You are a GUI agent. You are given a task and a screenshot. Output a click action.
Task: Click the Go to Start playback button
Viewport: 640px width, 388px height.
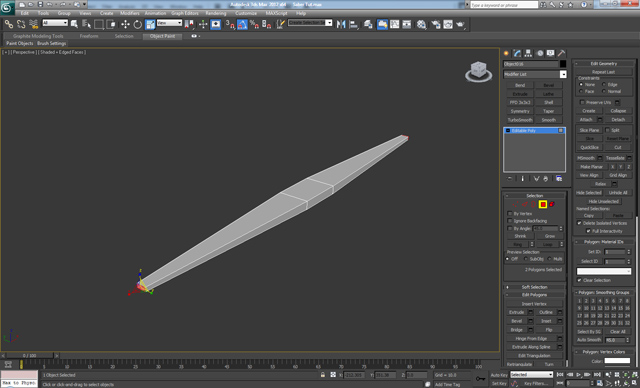click(x=560, y=375)
